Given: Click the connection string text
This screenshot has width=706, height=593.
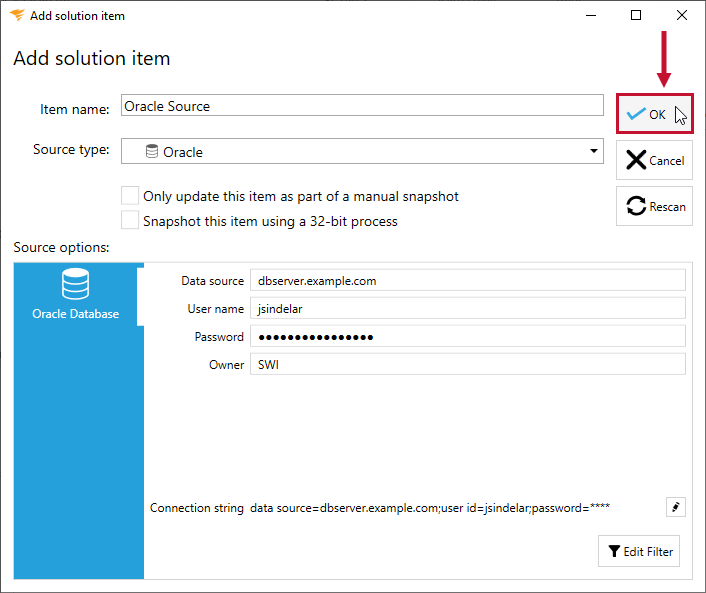Looking at the screenshot, I should [430, 508].
